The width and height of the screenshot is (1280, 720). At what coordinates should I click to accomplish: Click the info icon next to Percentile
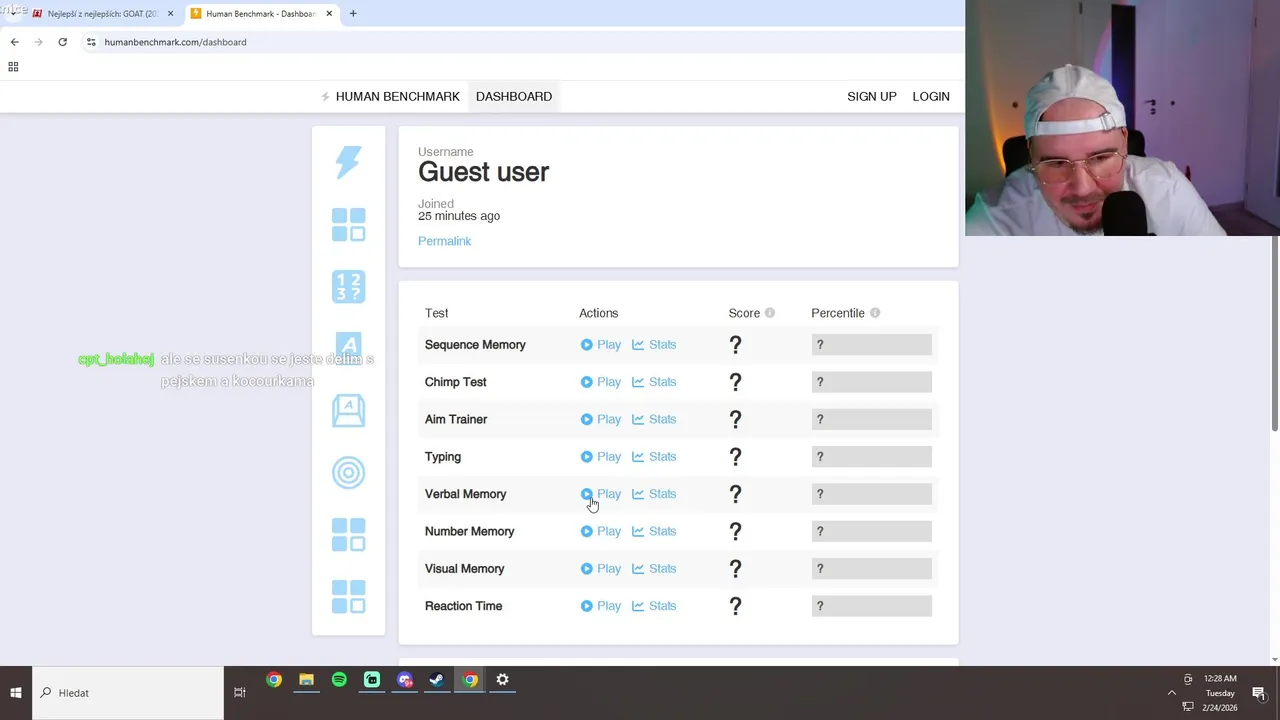(875, 313)
